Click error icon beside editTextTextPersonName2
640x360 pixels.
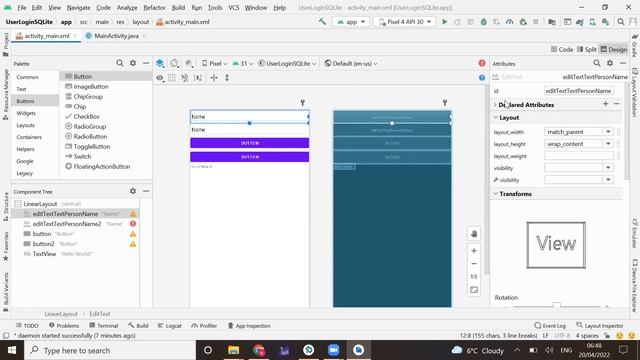click(x=133, y=224)
